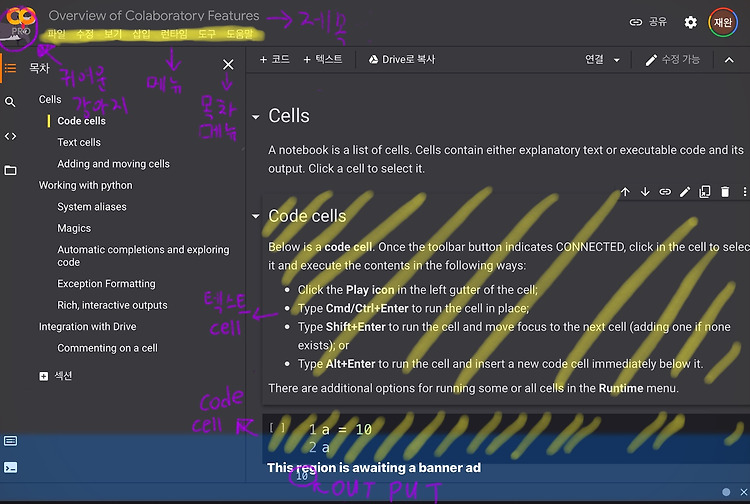Screen dimensions: 750x504
Task: Go to Working with python section
Action: [x=86, y=186]
